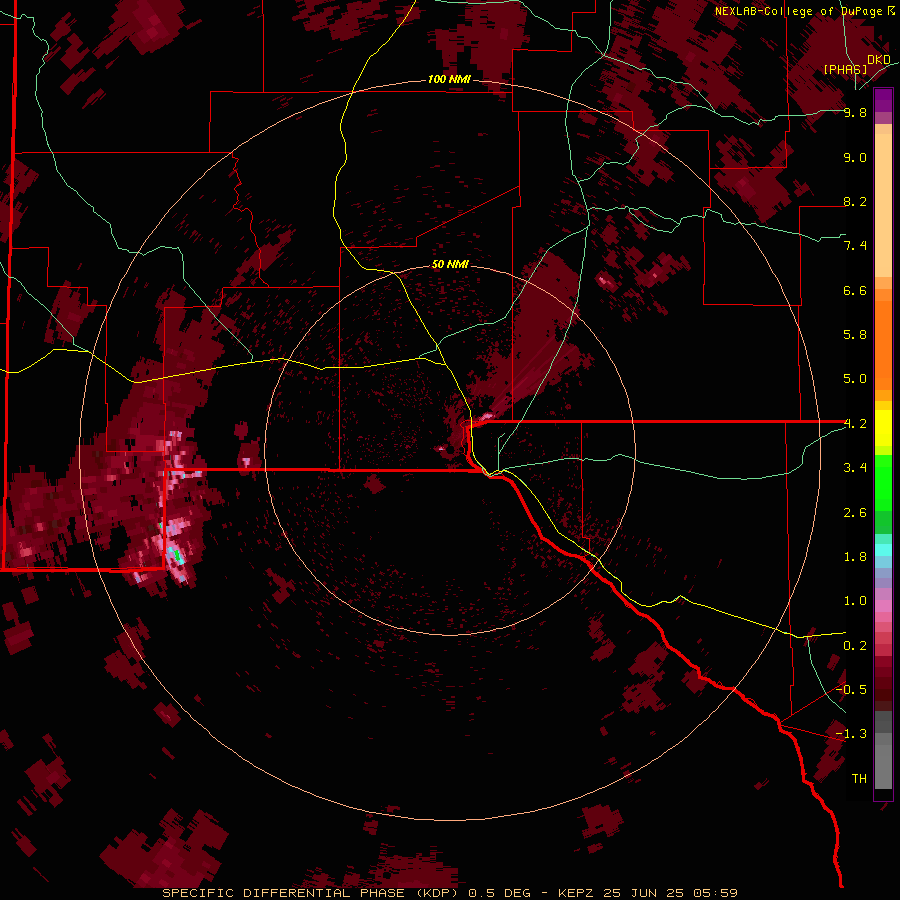
Task: Click the 5.8 scale value
Action: [x=855, y=335]
